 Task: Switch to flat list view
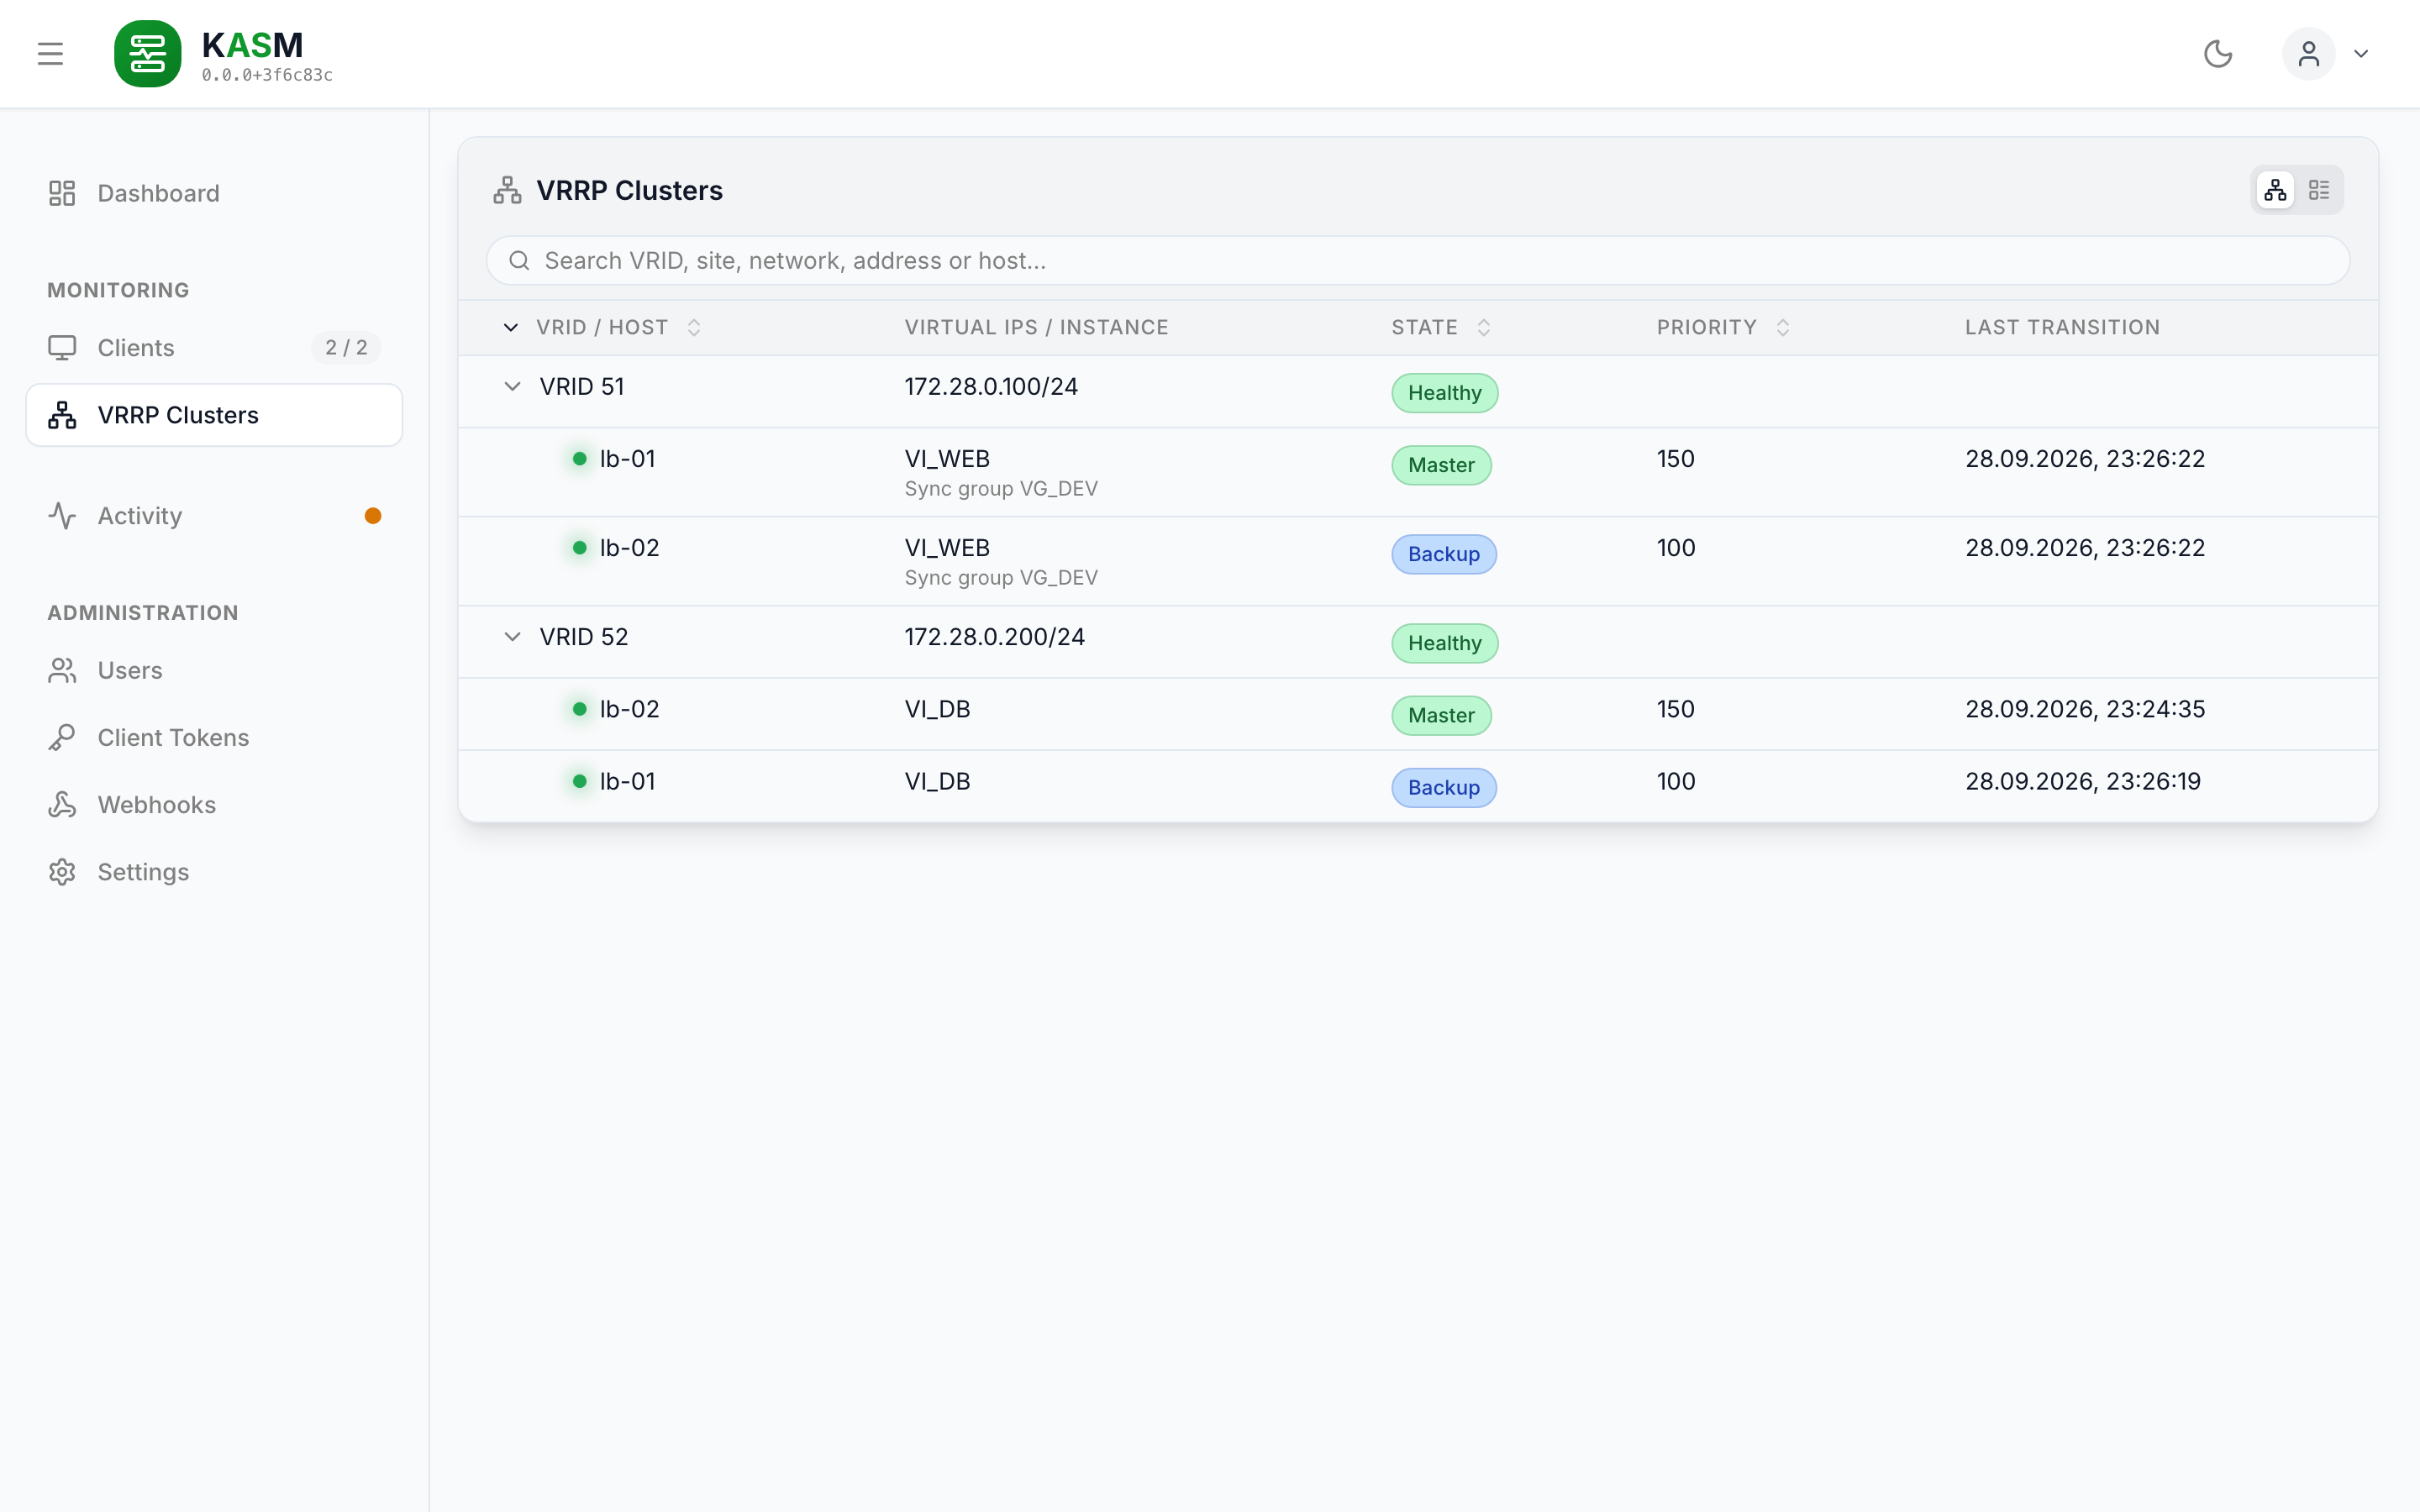pos(2319,190)
